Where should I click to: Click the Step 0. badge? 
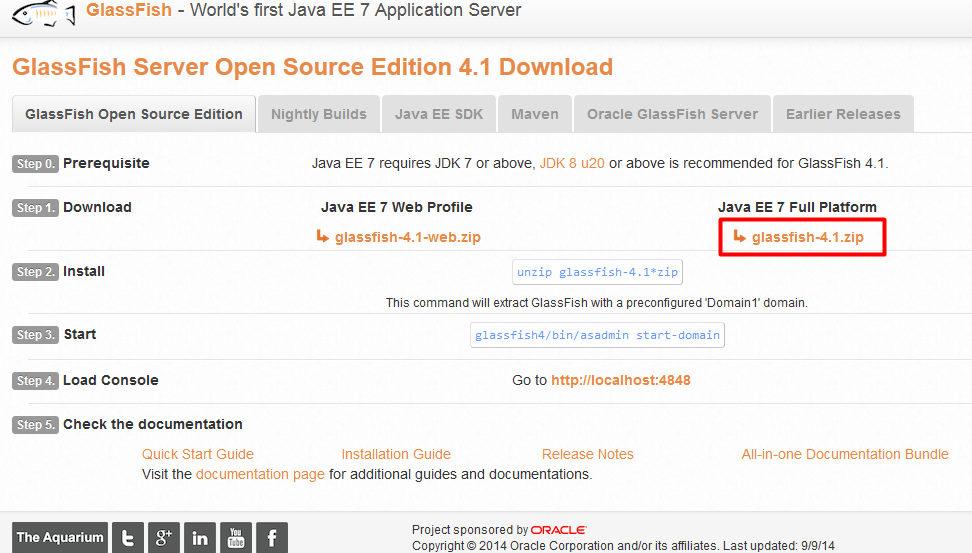pyautogui.click(x=35, y=164)
